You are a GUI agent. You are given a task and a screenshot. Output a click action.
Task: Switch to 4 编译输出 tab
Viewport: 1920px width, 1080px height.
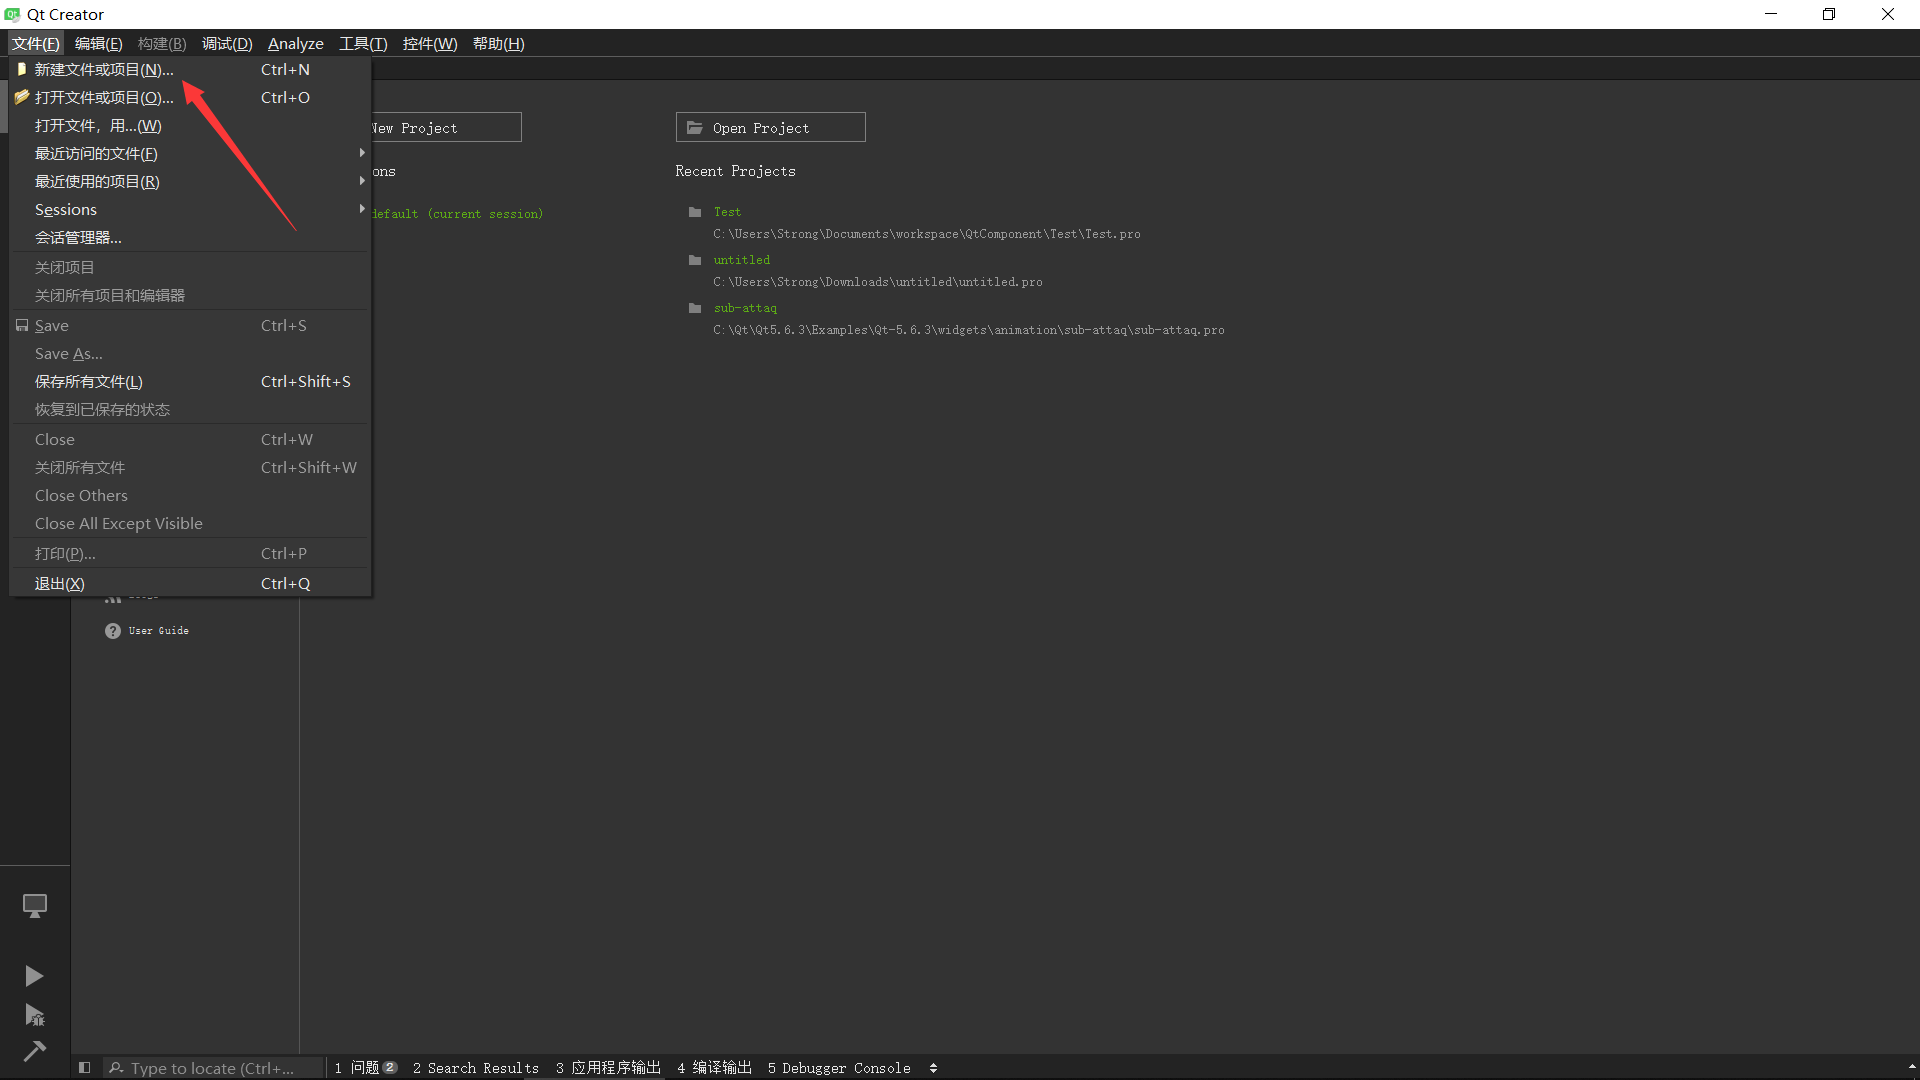pyautogui.click(x=715, y=1068)
